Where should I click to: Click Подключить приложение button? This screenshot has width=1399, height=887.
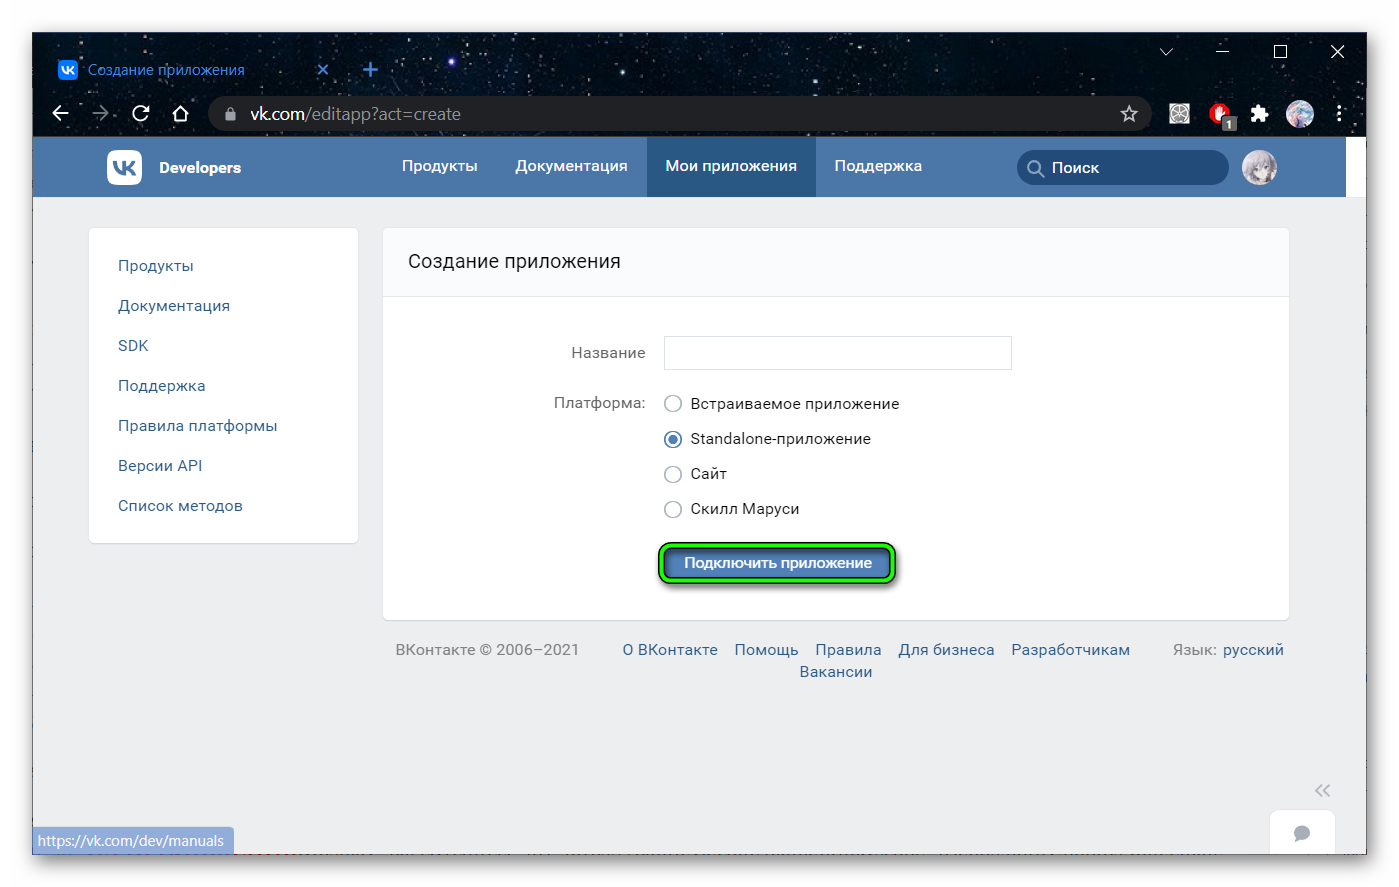pyautogui.click(x=777, y=563)
